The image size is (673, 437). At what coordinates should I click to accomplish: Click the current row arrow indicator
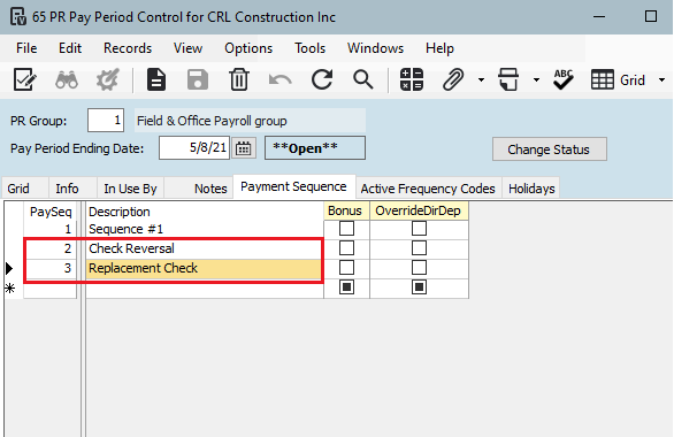pos(9,268)
